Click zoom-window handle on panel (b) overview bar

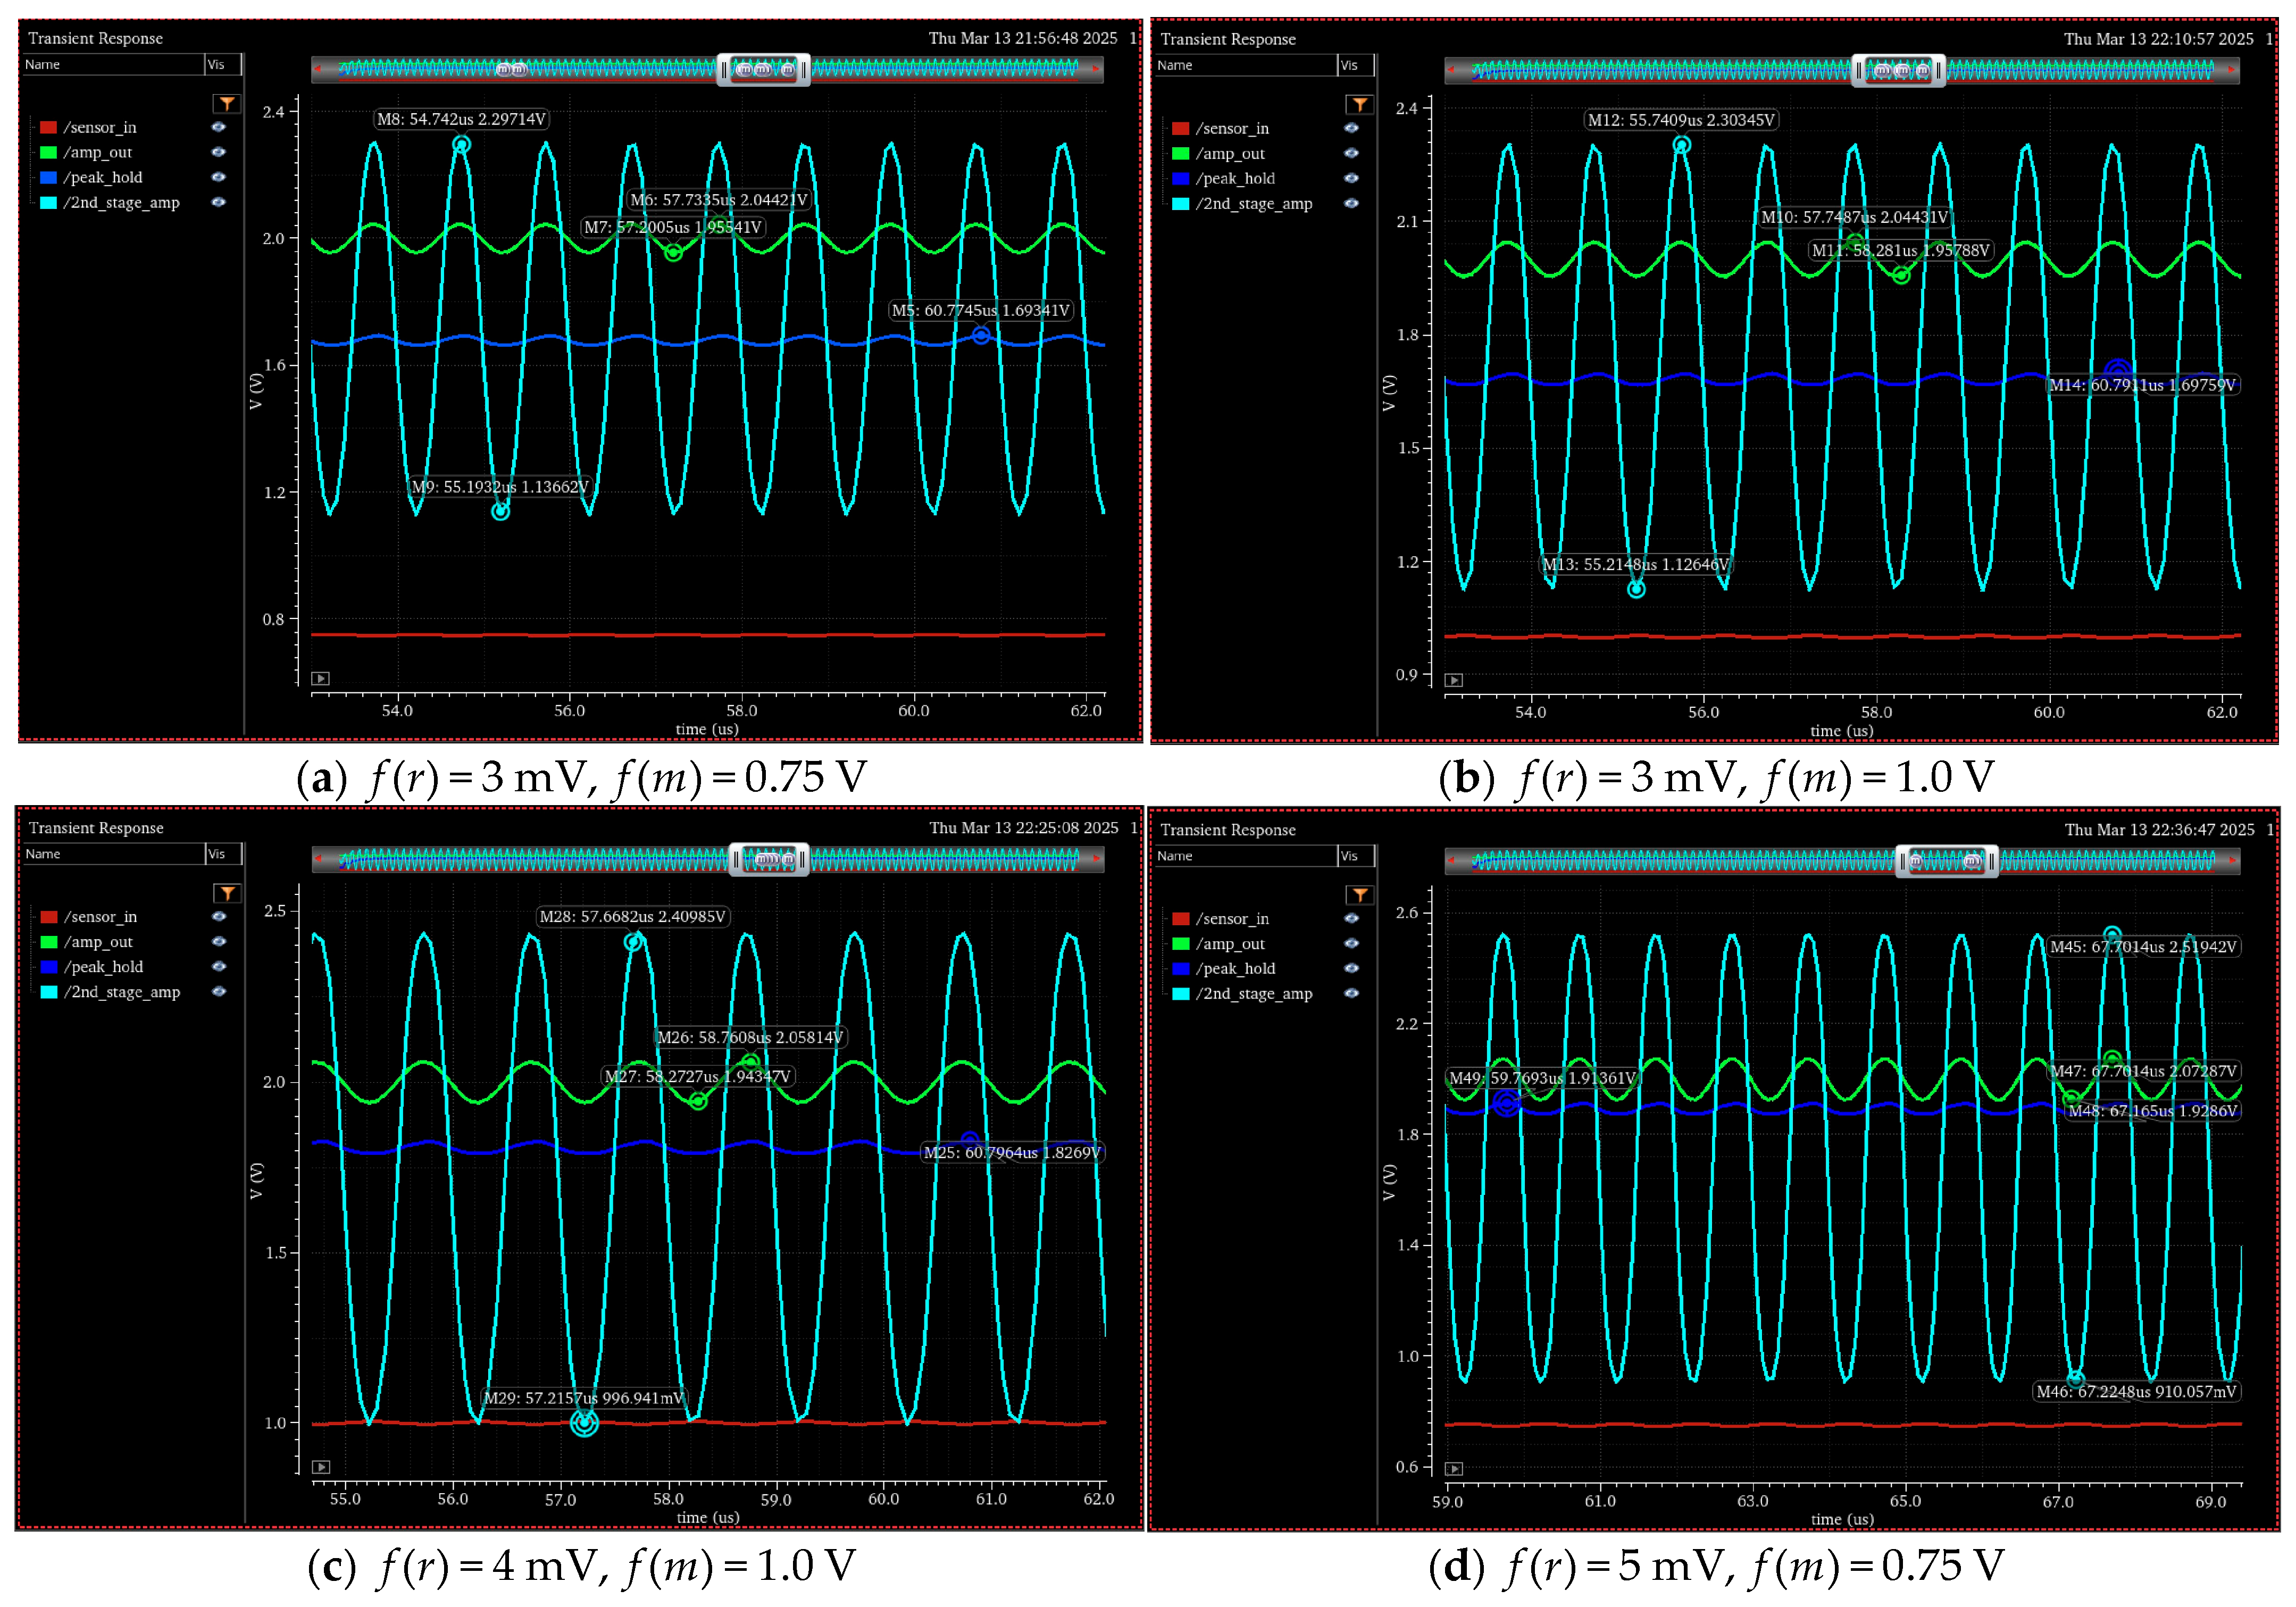(x=1898, y=71)
